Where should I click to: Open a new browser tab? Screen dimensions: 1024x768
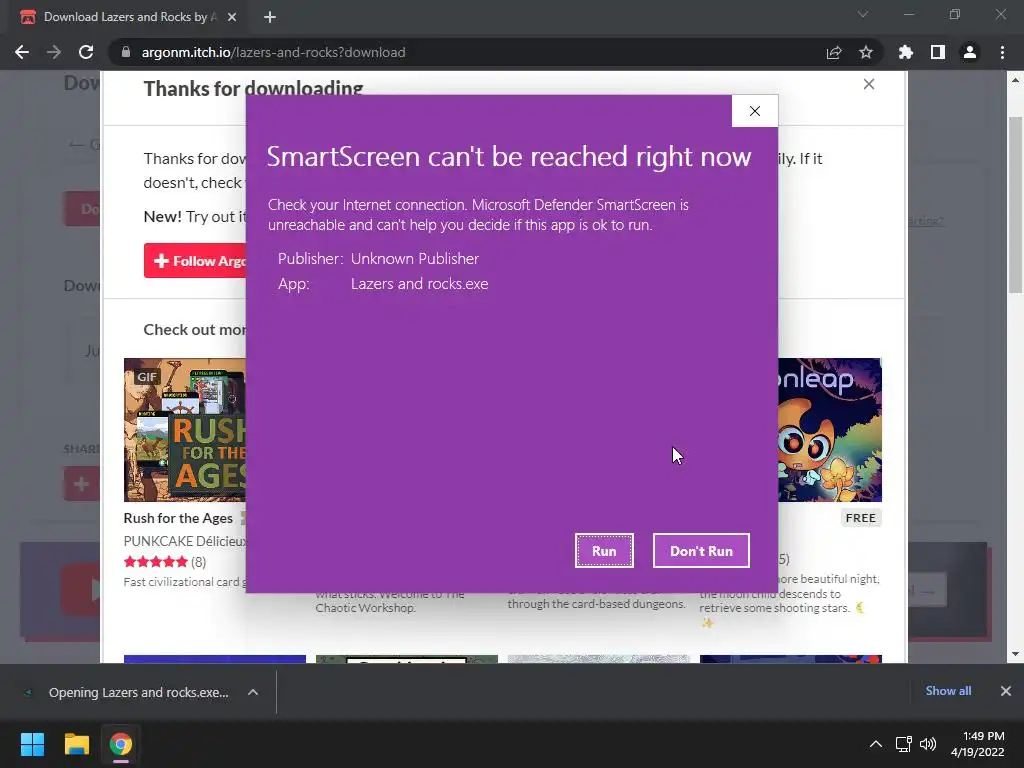click(270, 17)
